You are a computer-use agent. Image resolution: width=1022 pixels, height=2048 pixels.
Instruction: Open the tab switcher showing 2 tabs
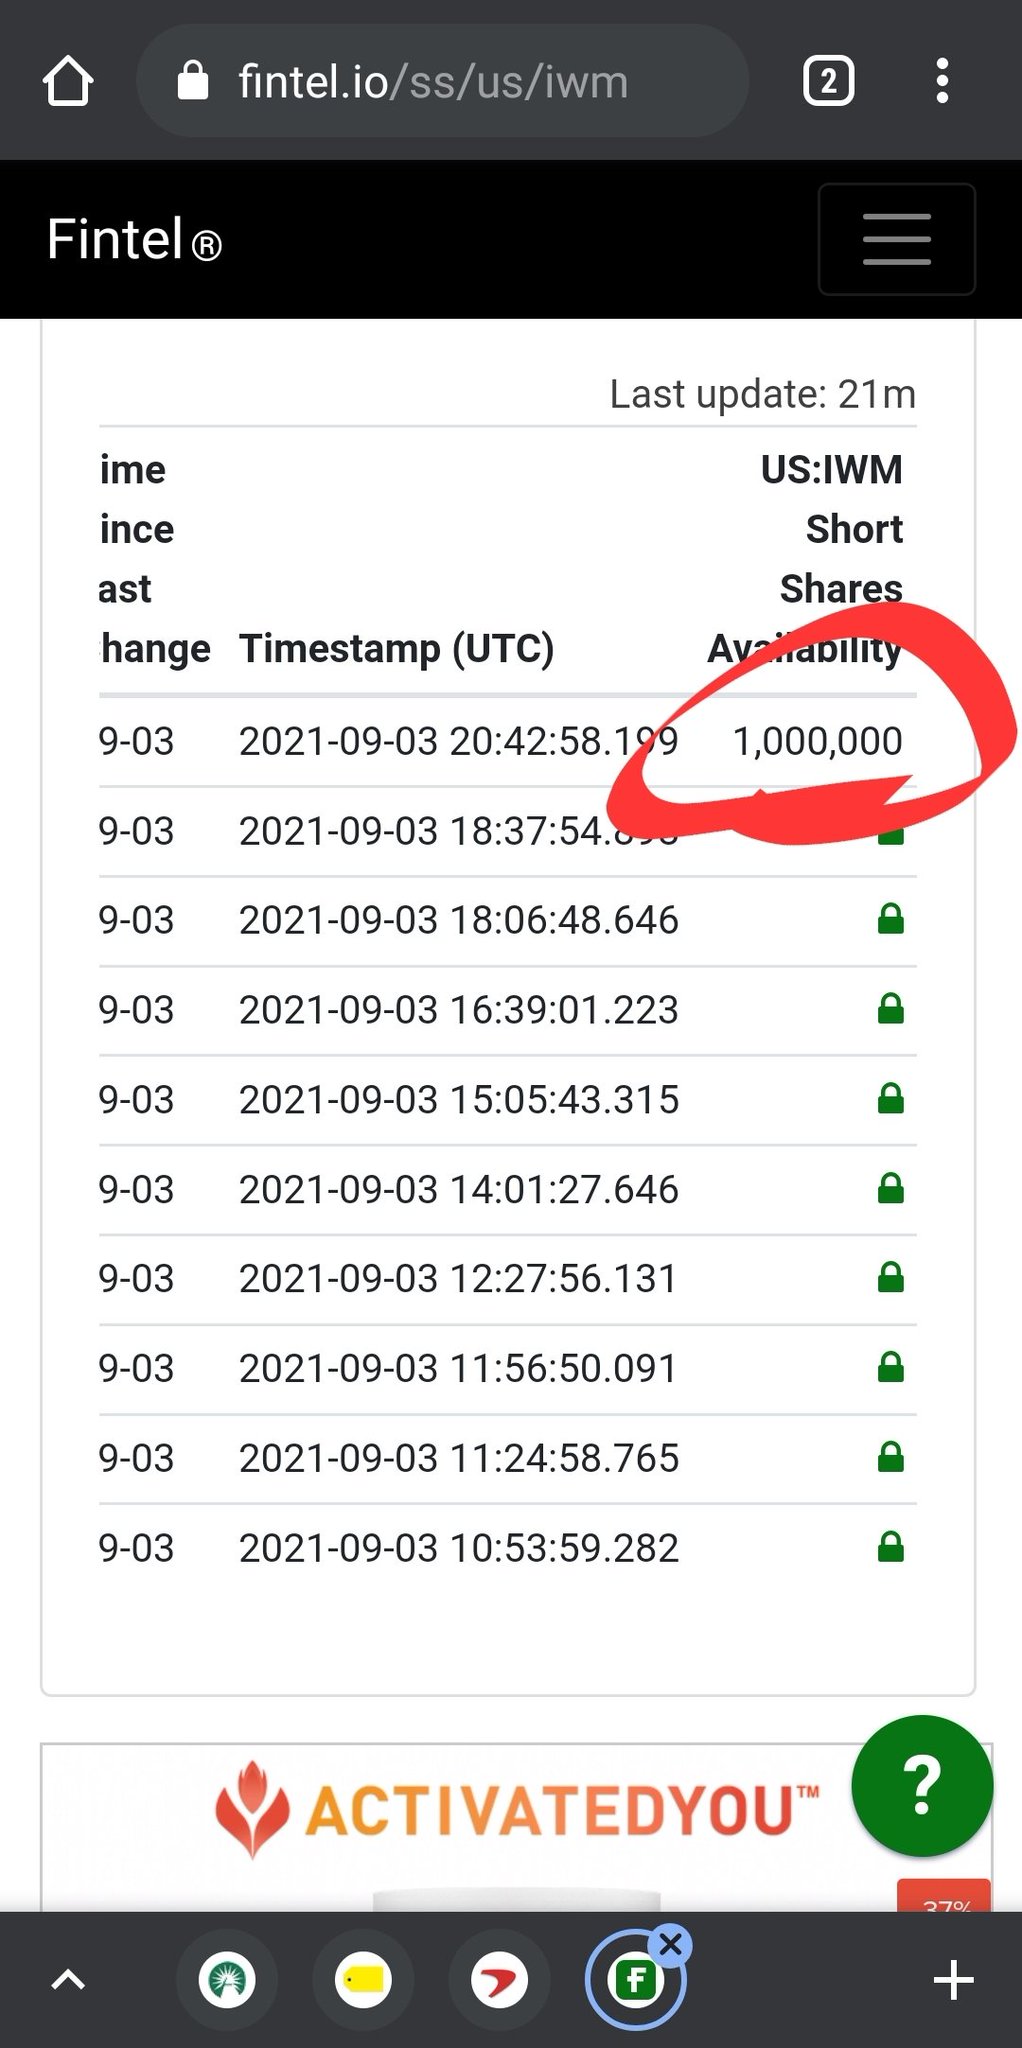[828, 81]
